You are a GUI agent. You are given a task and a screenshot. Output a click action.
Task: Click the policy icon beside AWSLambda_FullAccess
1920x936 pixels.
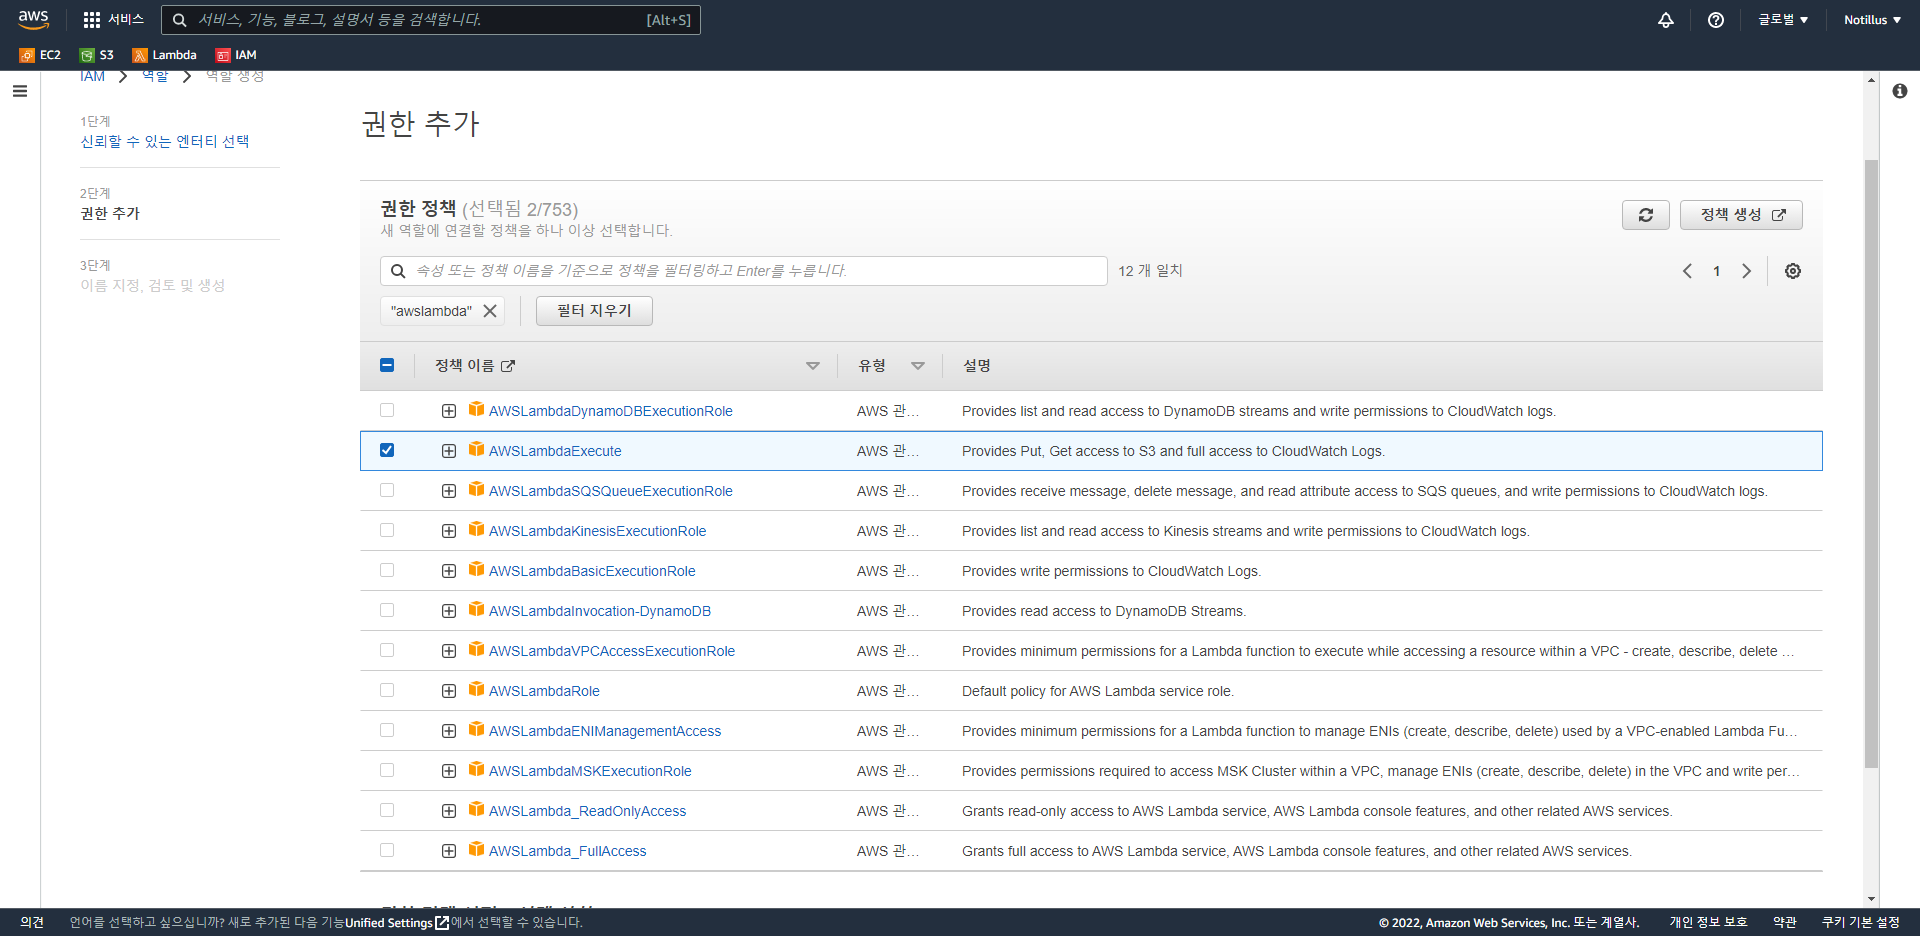[x=477, y=849]
